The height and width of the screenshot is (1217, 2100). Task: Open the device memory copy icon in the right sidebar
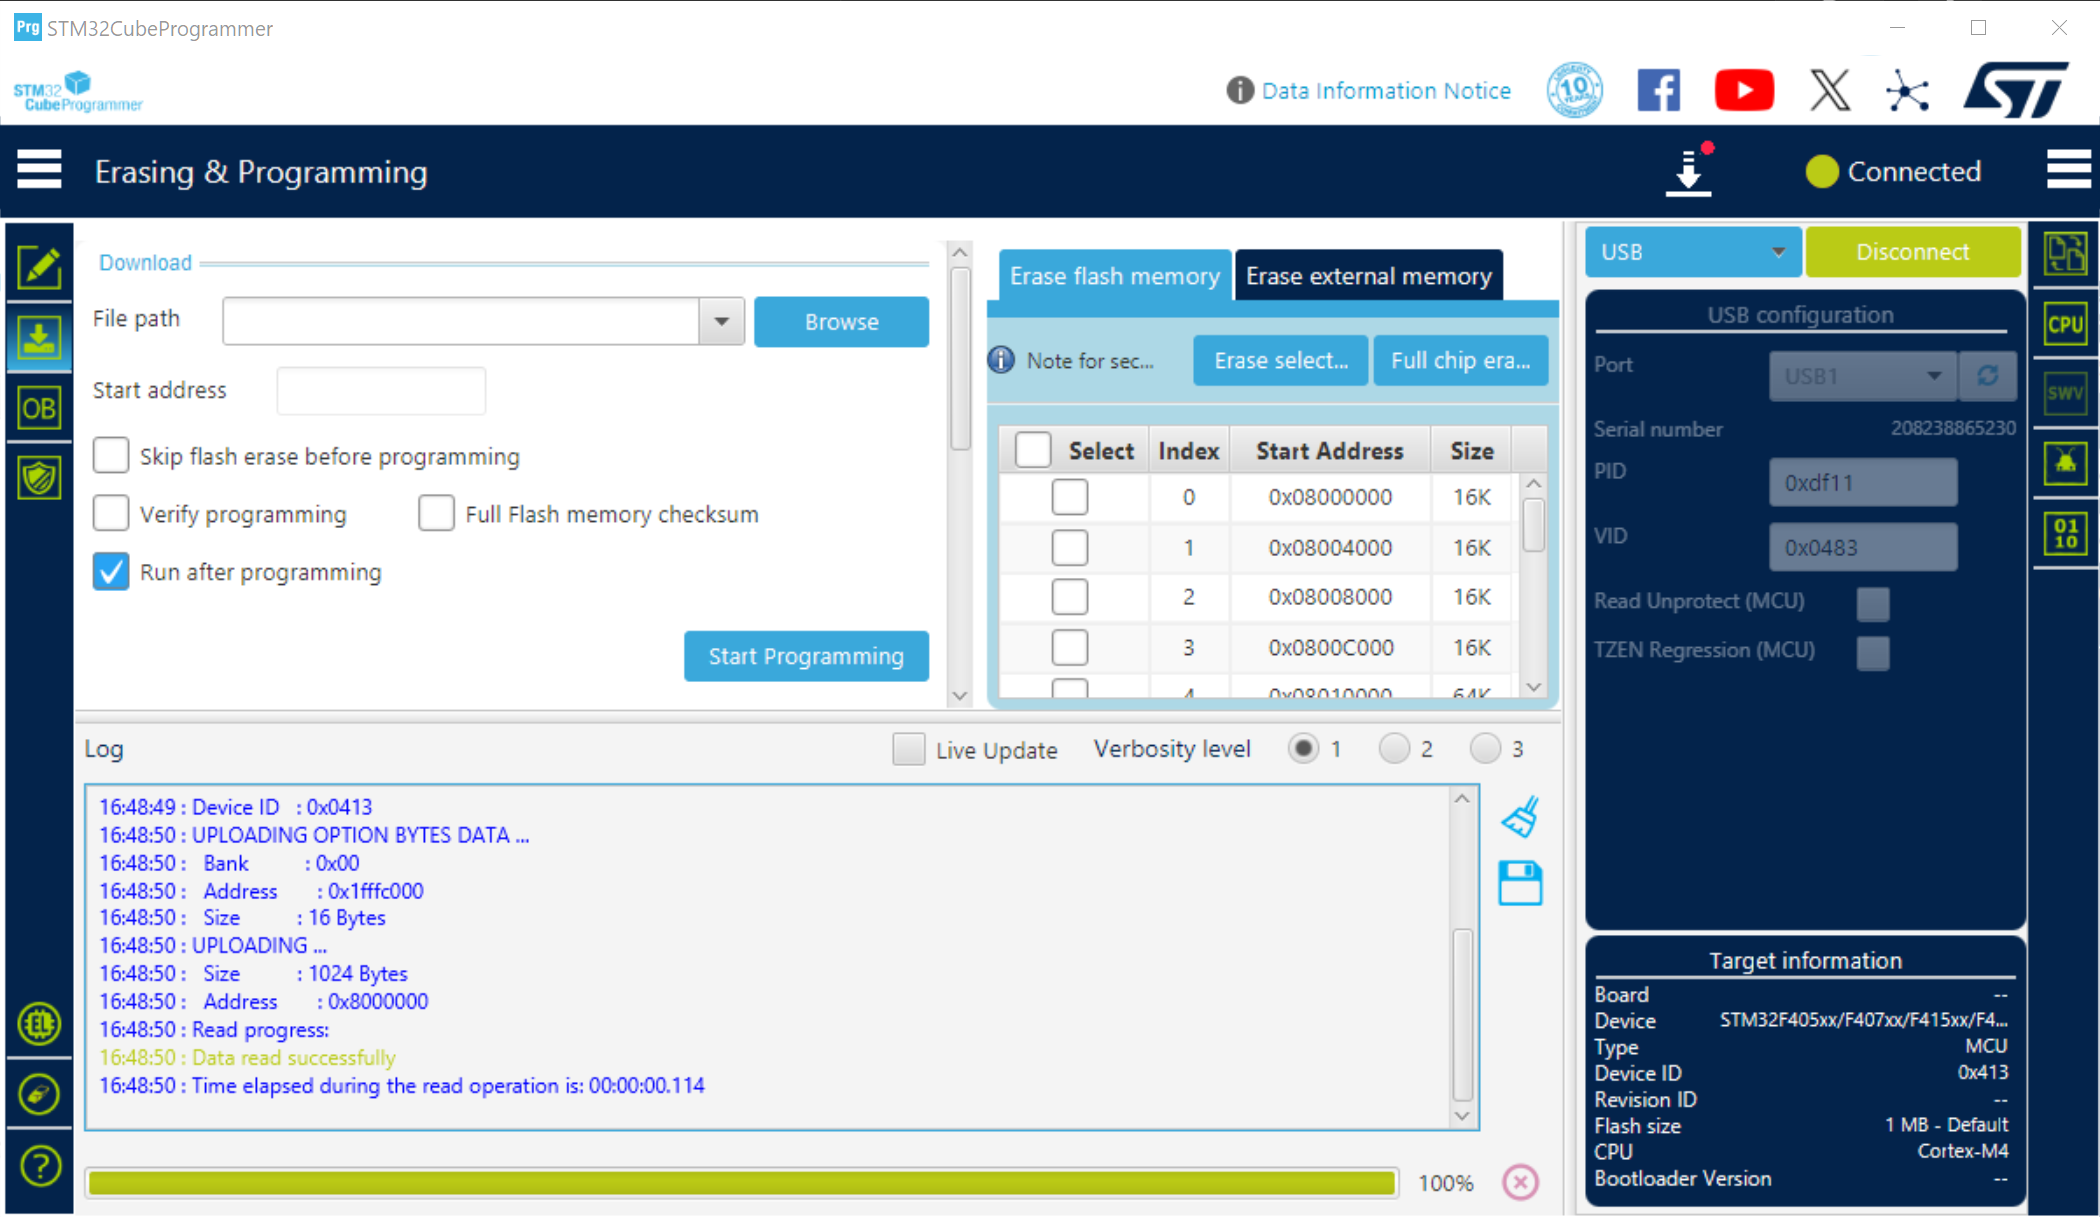pos(2065,254)
